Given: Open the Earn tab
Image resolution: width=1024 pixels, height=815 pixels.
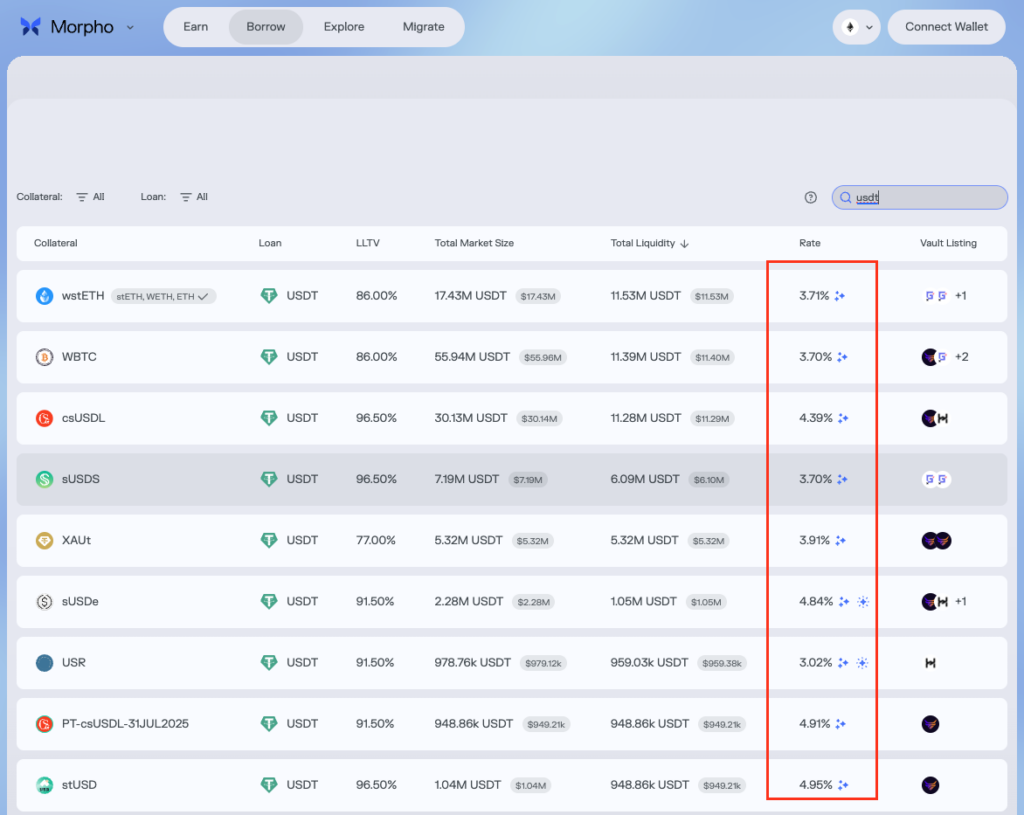Looking at the screenshot, I should coord(195,27).
